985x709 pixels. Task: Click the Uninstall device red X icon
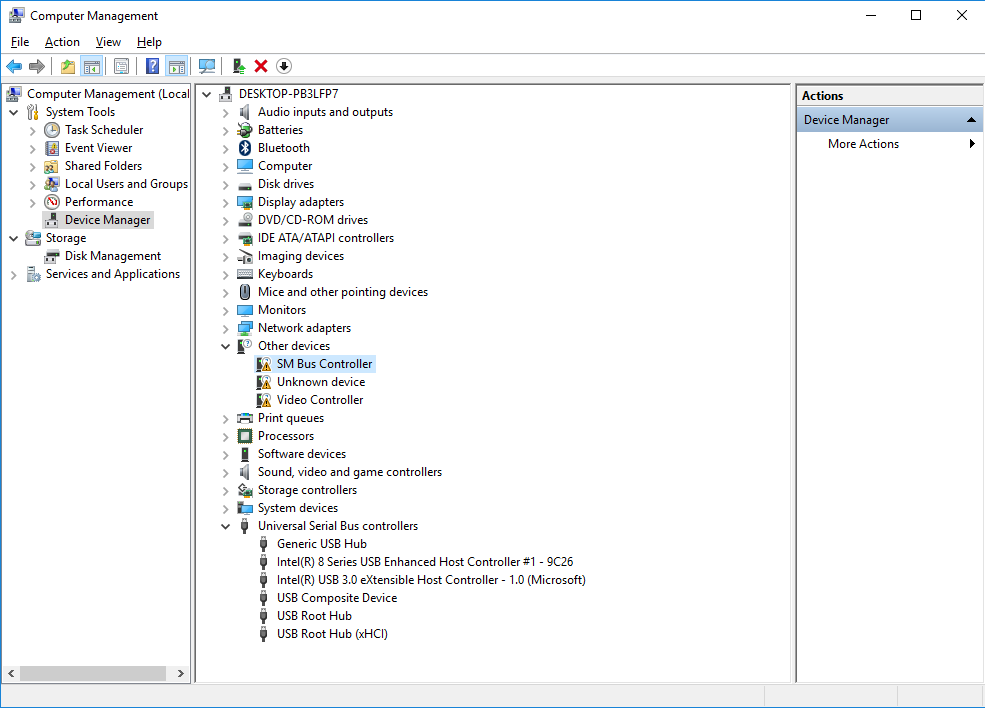pos(260,66)
